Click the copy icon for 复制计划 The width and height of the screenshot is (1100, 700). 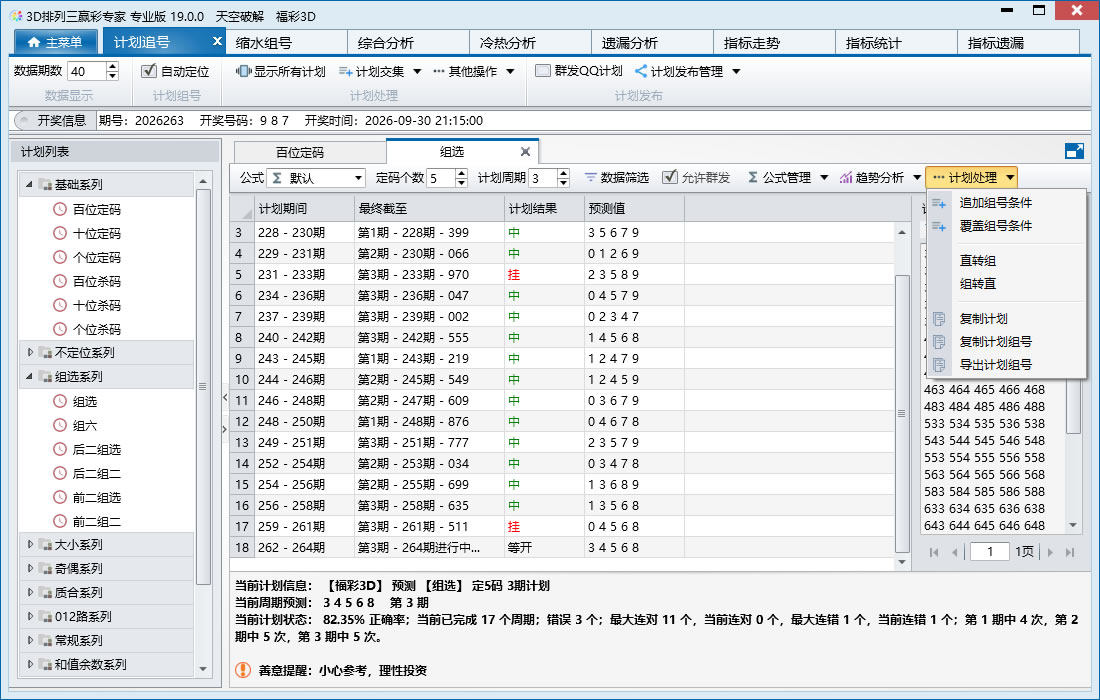pyautogui.click(x=939, y=318)
